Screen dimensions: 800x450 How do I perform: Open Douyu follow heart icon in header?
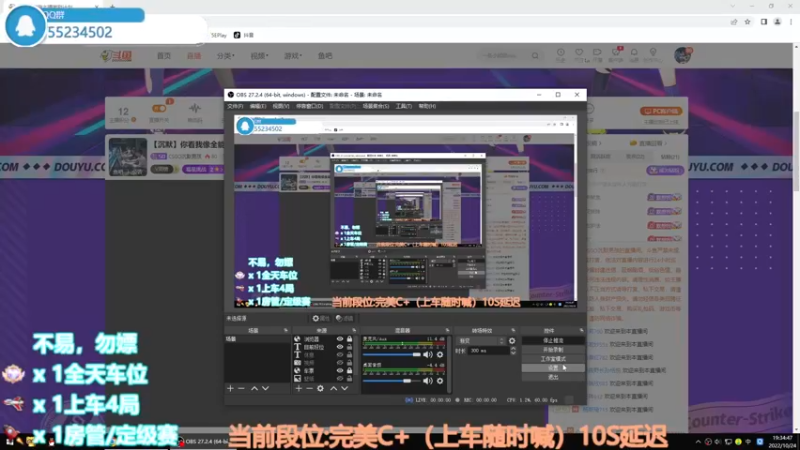(x=579, y=53)
